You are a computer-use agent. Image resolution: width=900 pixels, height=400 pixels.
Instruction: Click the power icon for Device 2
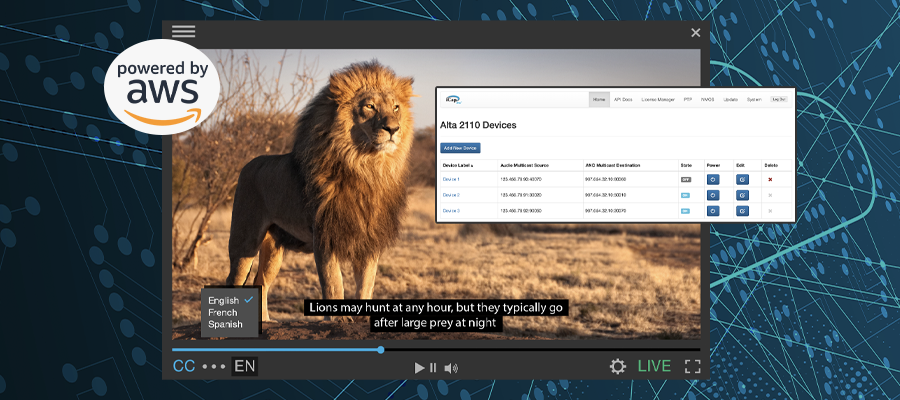713,195
